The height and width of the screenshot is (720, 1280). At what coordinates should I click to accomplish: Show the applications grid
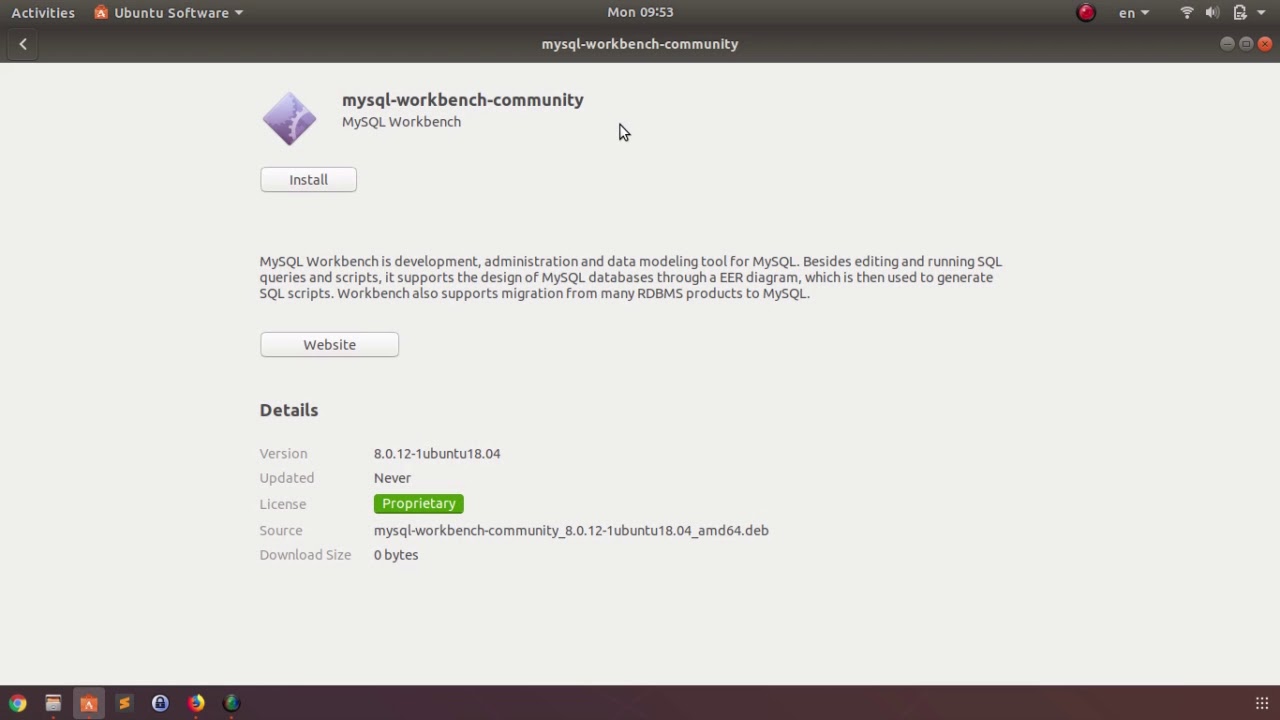point(1262,703)
